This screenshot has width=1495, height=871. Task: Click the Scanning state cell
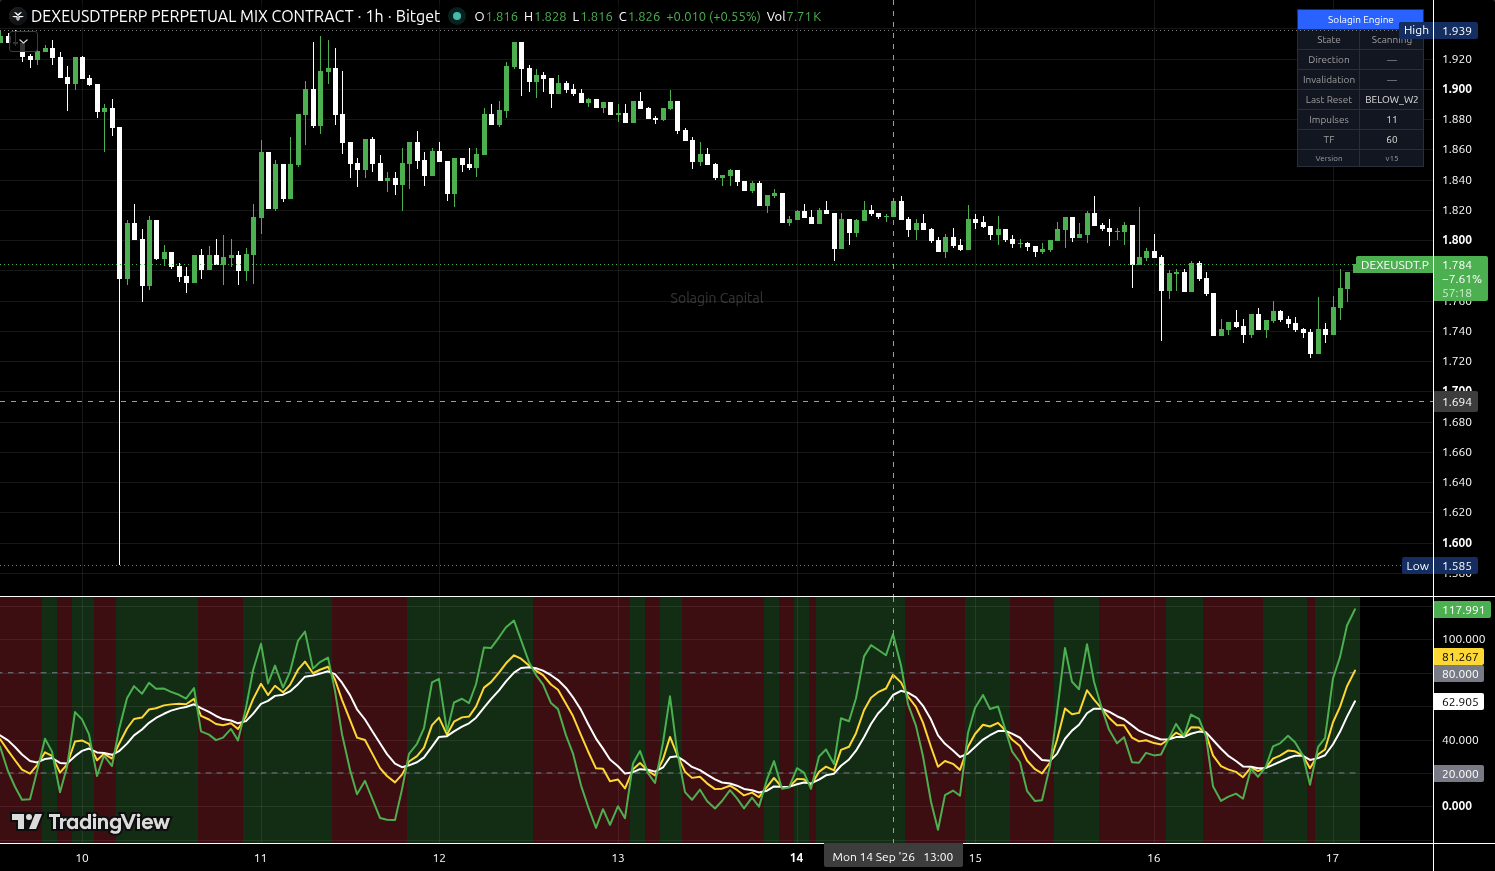pos(1391,40)
